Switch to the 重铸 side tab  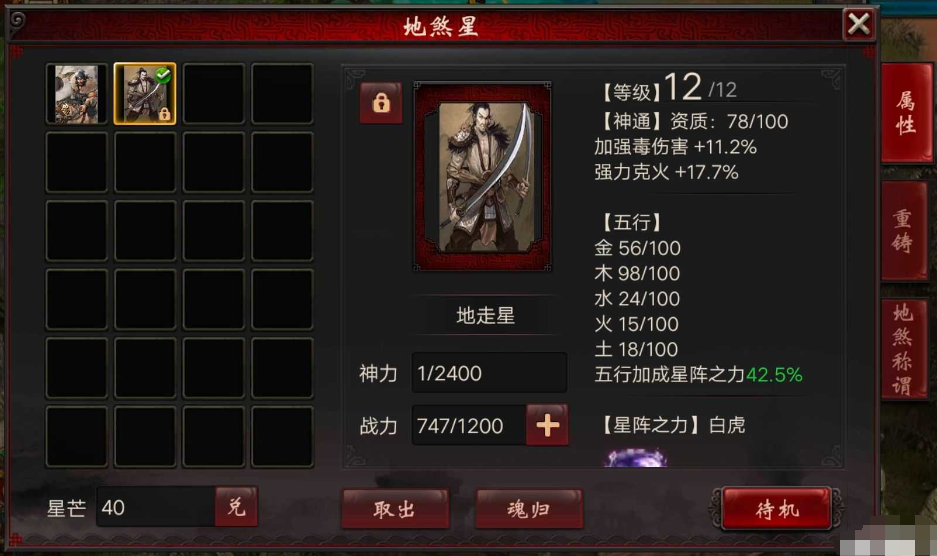pos(904,231)
